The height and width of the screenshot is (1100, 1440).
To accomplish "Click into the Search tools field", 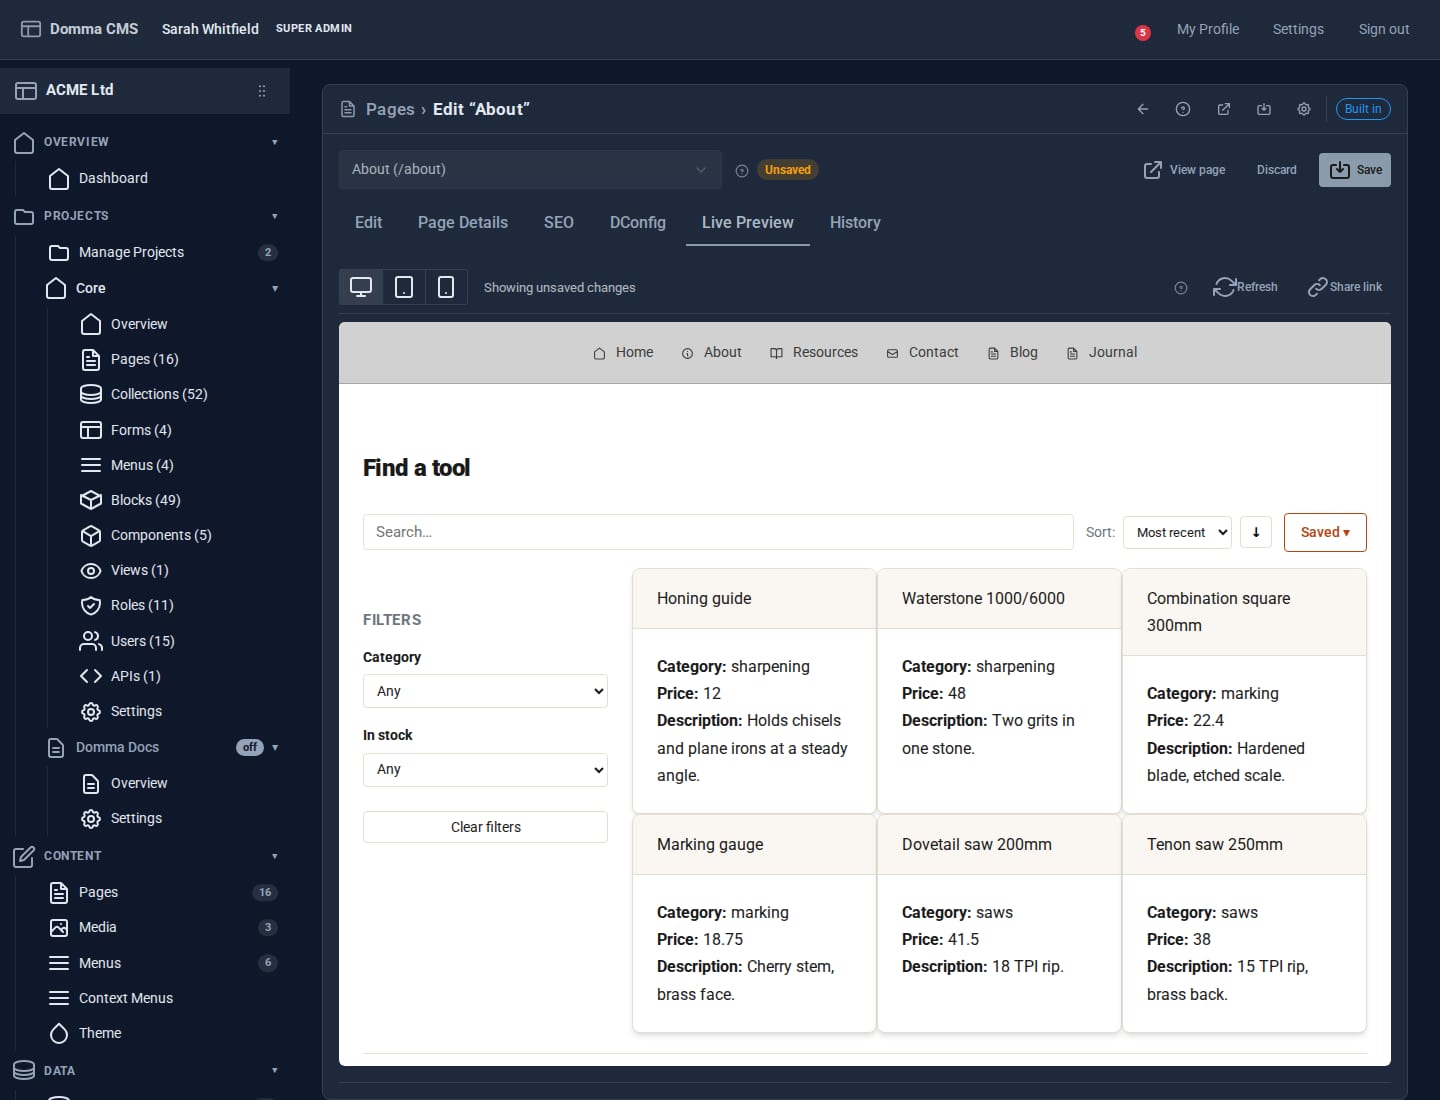I will pyautogui.click(x=718, y=532).
